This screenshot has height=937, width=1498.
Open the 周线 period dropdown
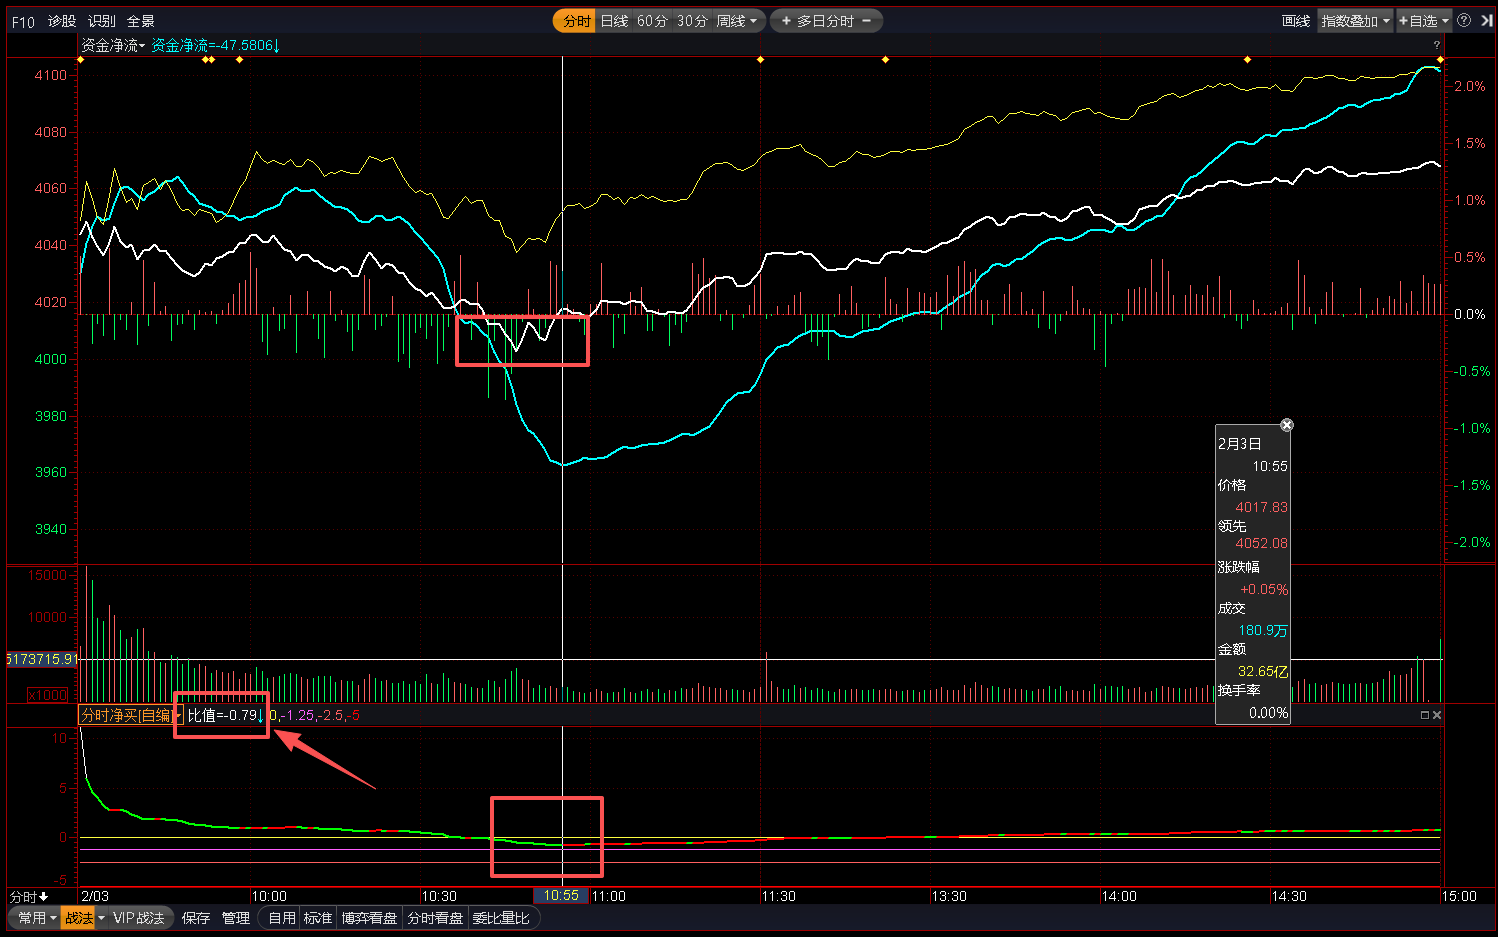click(737, 21)
